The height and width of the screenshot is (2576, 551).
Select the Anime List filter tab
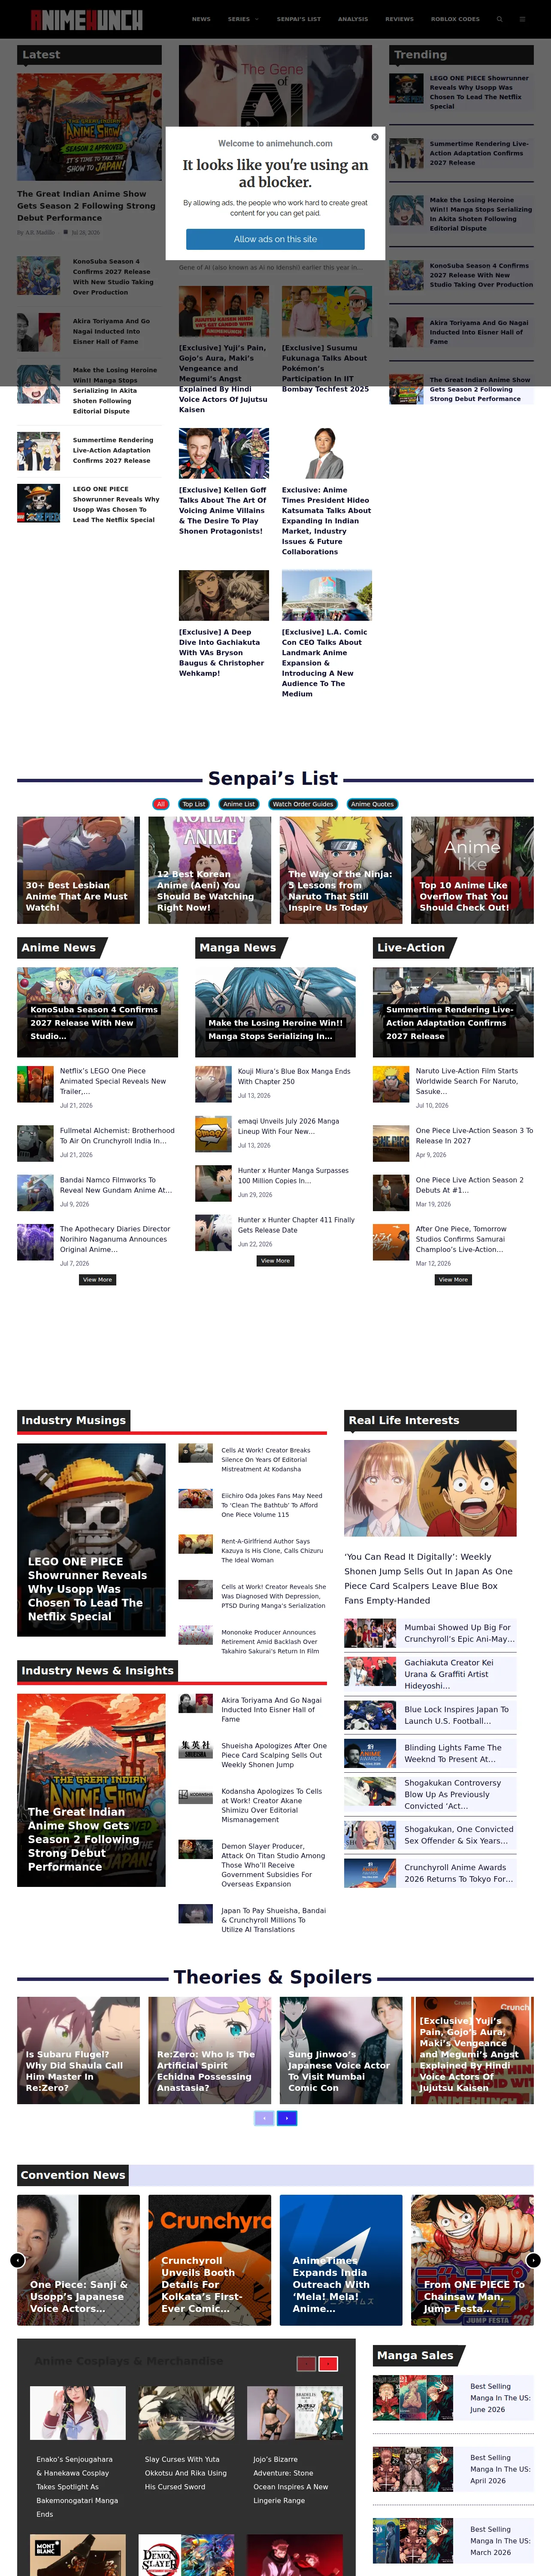coord(239,804)
